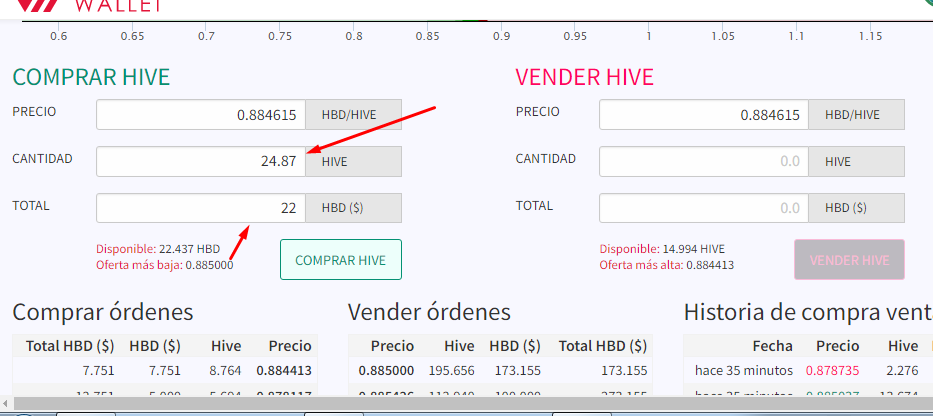
Task: Click Precio header in sell orders table
Action: [393, 346]
